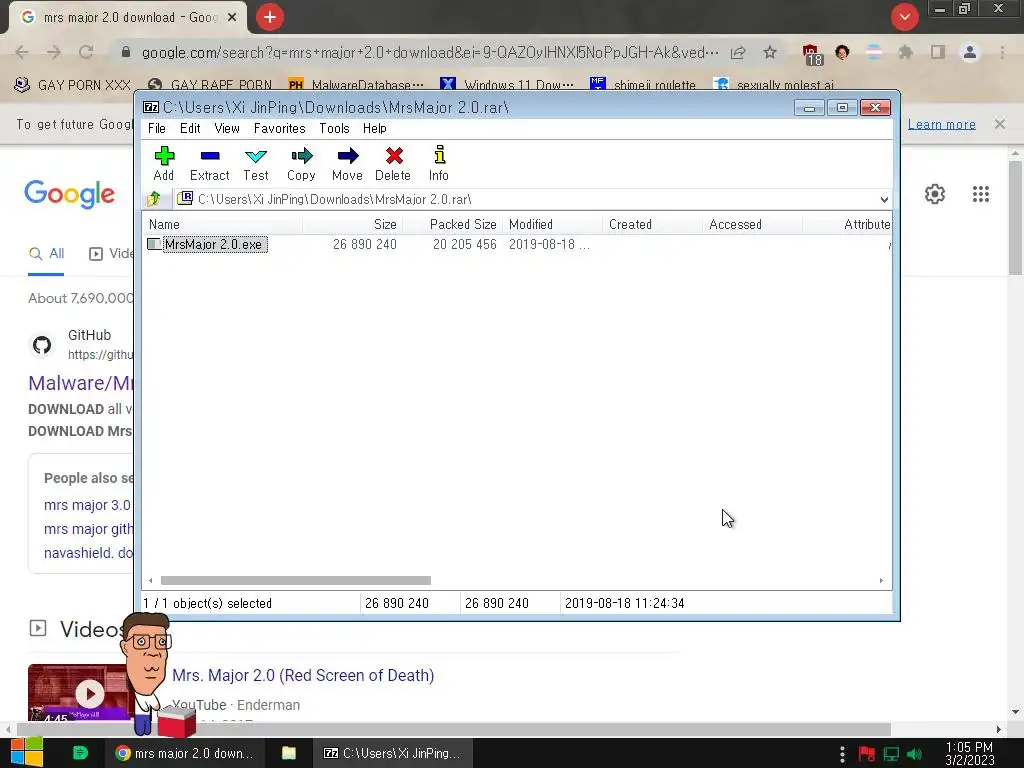Select the All search tab
The image size is (1024, 768).
pos(46,253)
